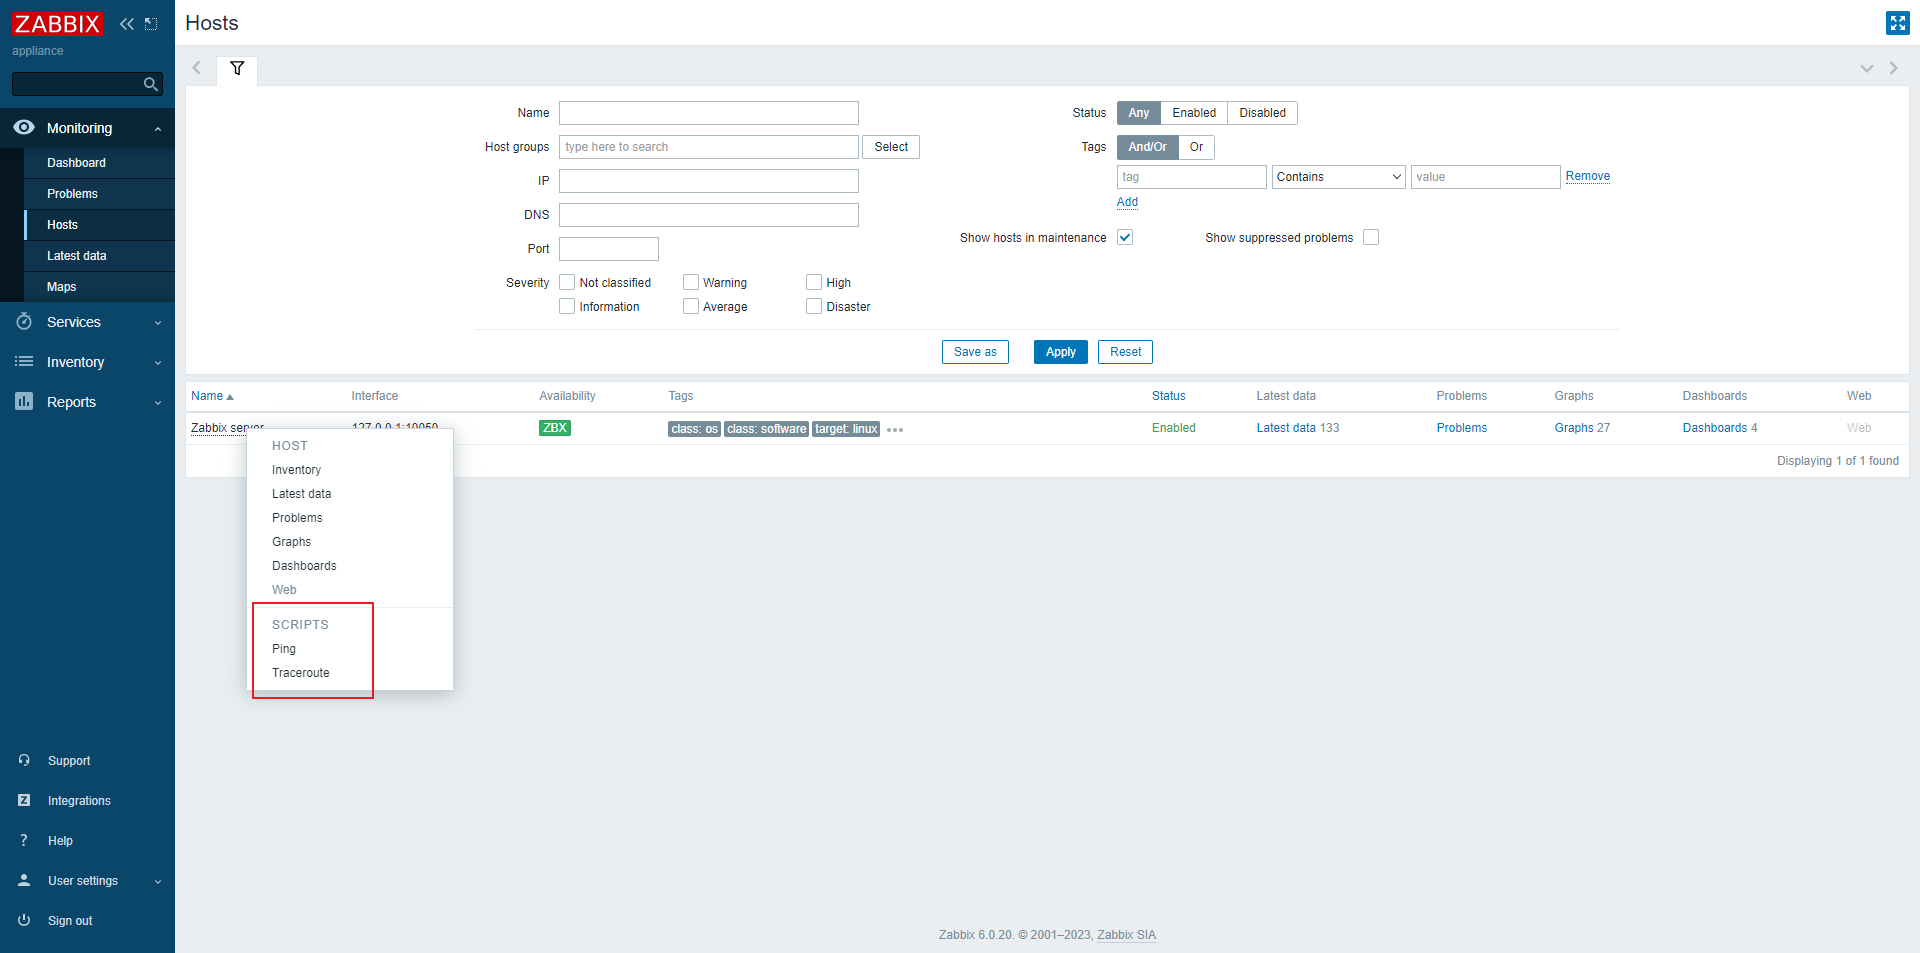Screen dimensions: 1920x953
Task: Click the previous filter tab arrow
Action: pos(197,68)
